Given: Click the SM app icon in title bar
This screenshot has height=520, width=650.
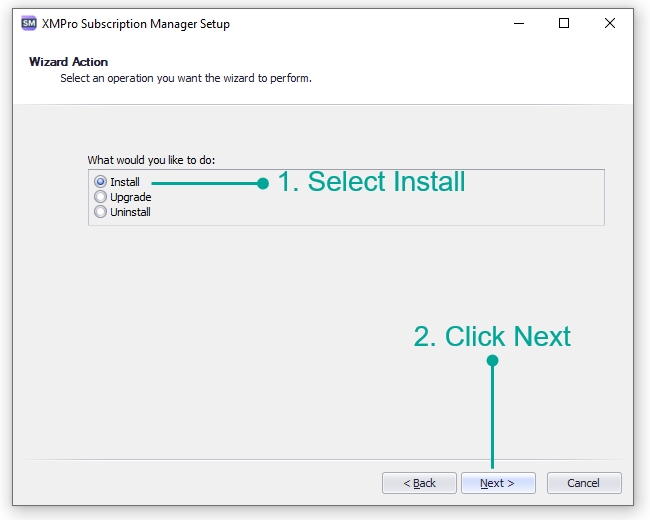Looking at the screenshot, I should pos(29,23).
